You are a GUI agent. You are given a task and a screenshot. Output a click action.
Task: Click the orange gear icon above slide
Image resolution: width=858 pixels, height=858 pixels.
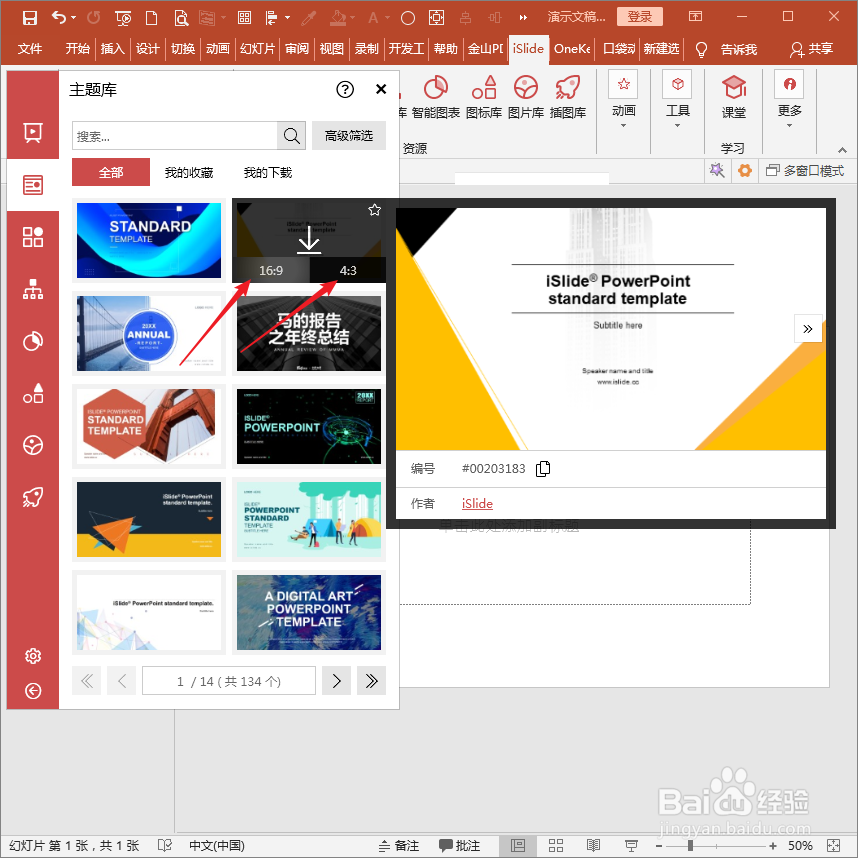click(744, 171)
